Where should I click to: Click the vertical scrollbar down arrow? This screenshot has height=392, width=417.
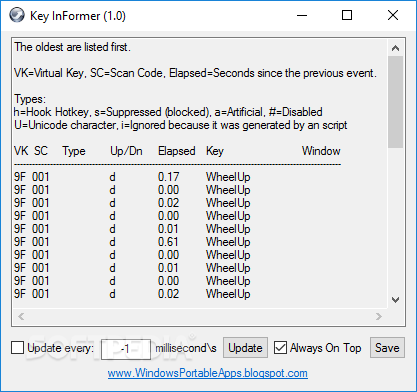(395, 300)
